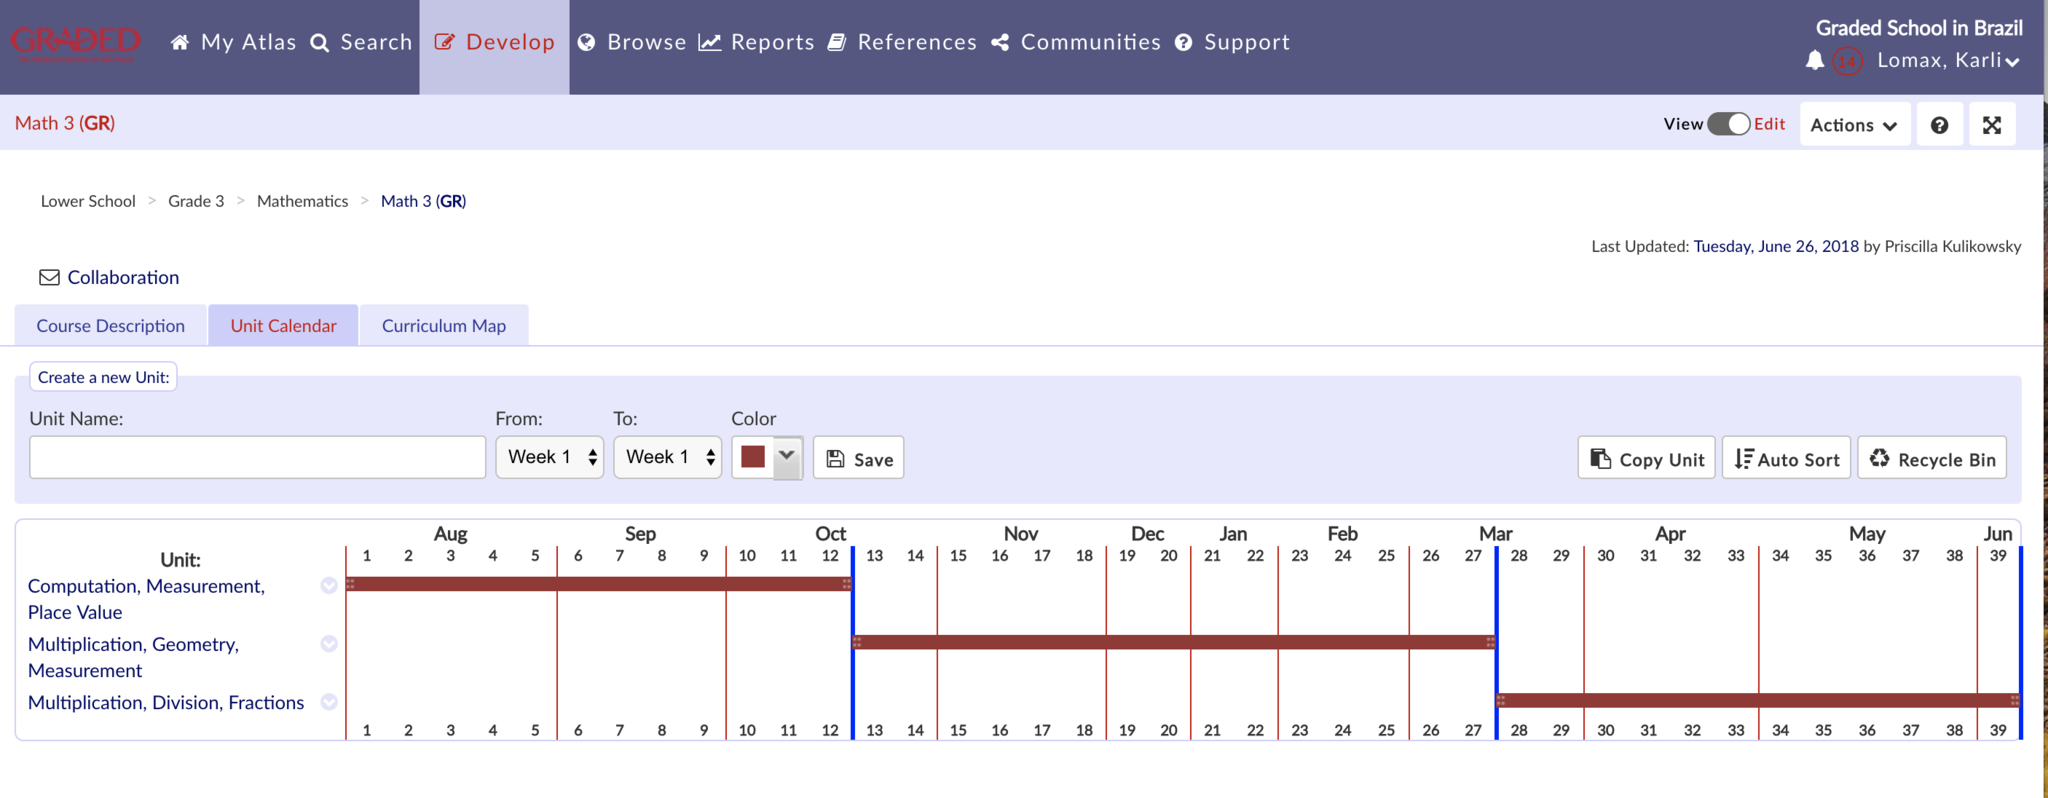The height and width of the screenshot is (798, 2048).
Task: Open the Recycle Bin
Action: coord(1931,459)
